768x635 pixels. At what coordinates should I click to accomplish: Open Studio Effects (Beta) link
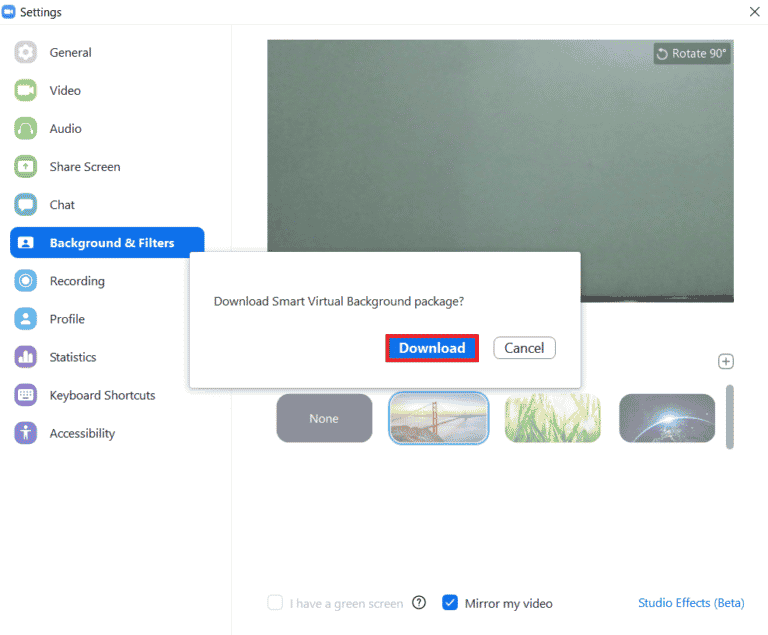coord(691,603)
